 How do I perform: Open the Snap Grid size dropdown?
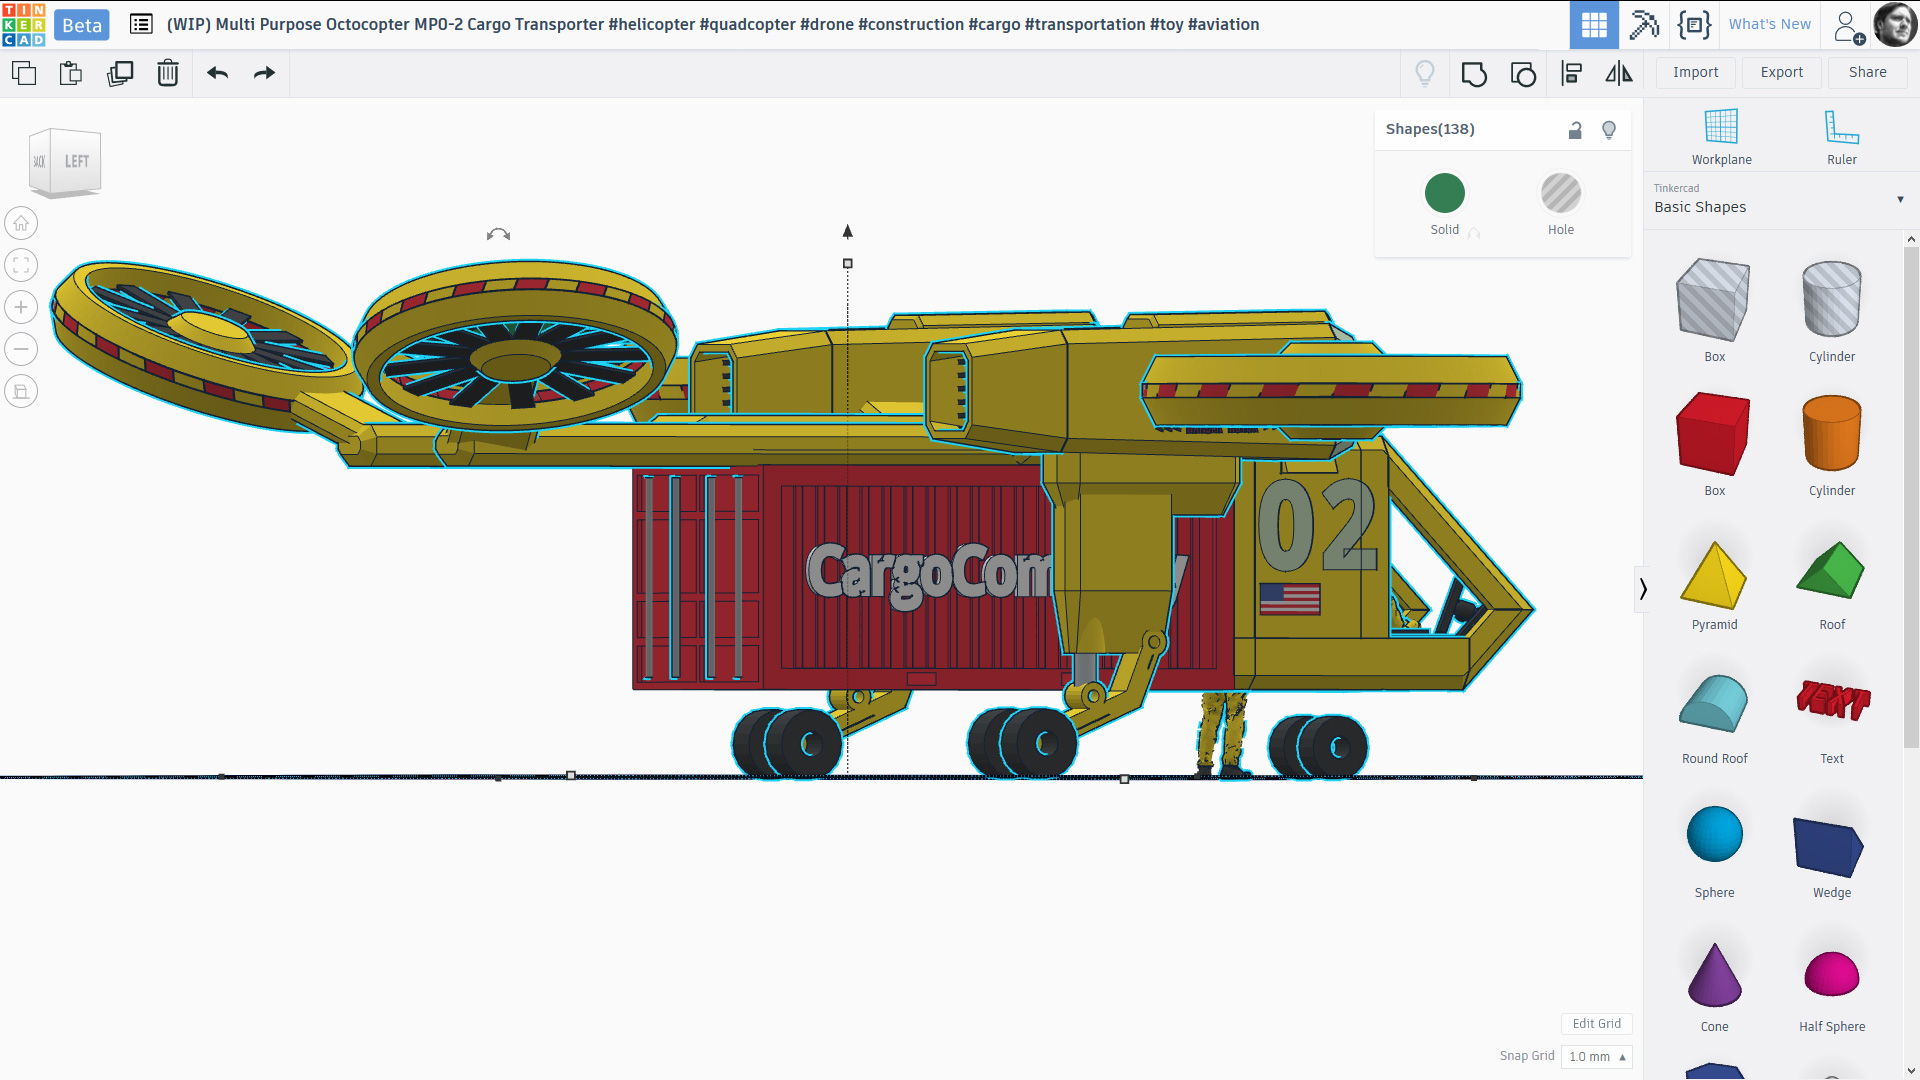click(x=1596, y=1056)
